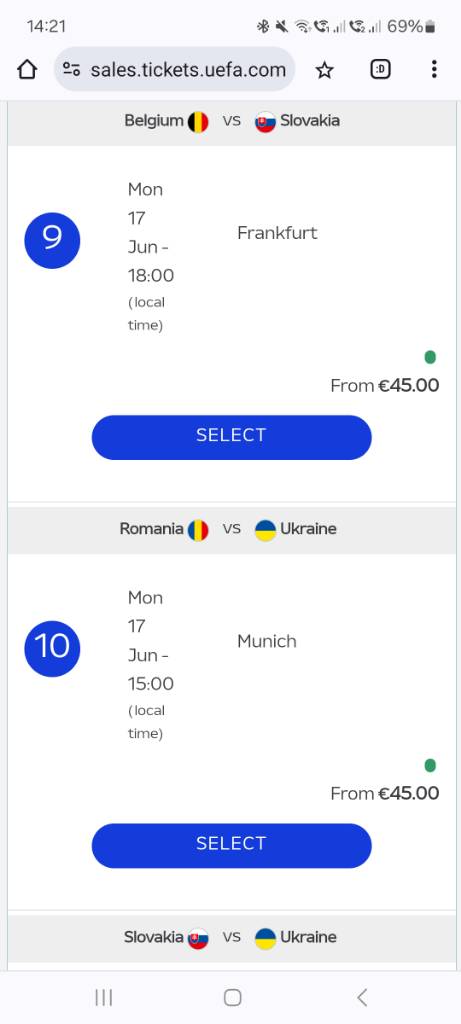Tap the Romania flag icon

coord(199,530)
